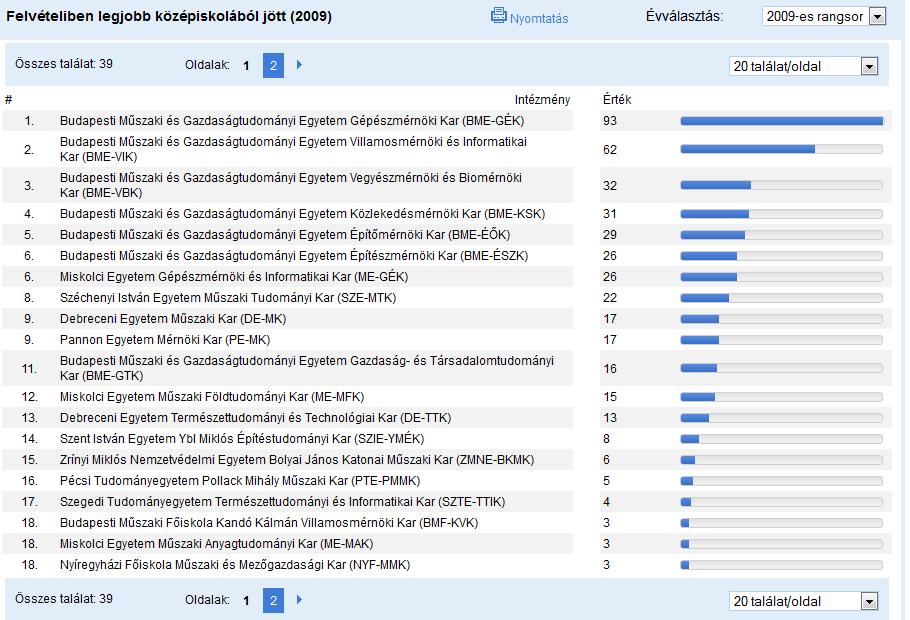This screenshot has width=910, height=620.
Task: Select page 1 in bottom pagination
Action: coord(246,601)
